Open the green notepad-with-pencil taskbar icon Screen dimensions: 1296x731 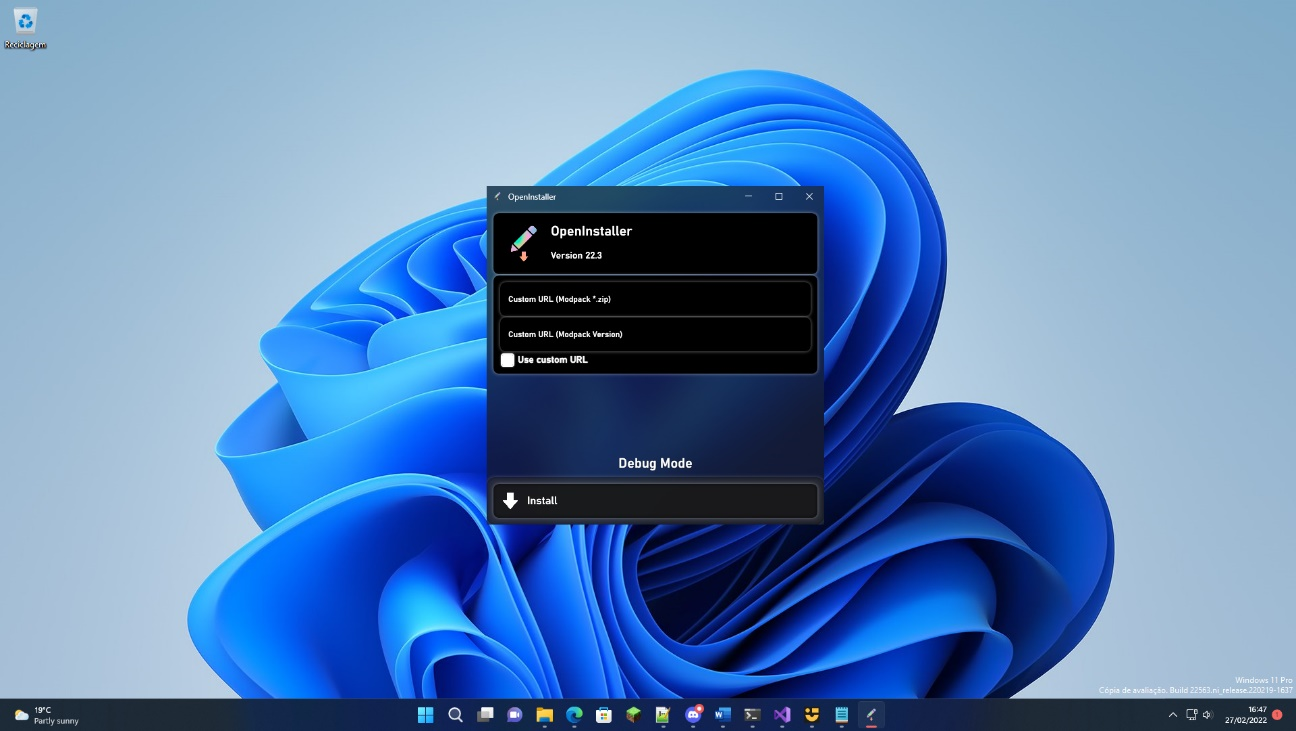coord(663,715)
